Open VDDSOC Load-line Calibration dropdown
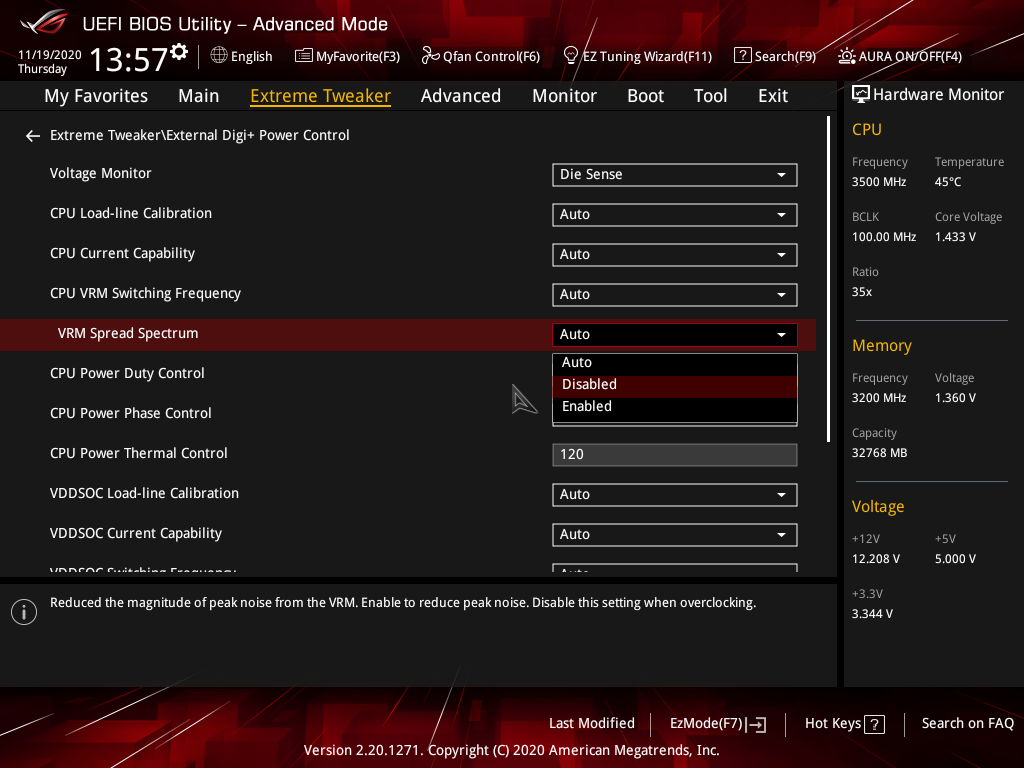 click(x=675, y=494)
